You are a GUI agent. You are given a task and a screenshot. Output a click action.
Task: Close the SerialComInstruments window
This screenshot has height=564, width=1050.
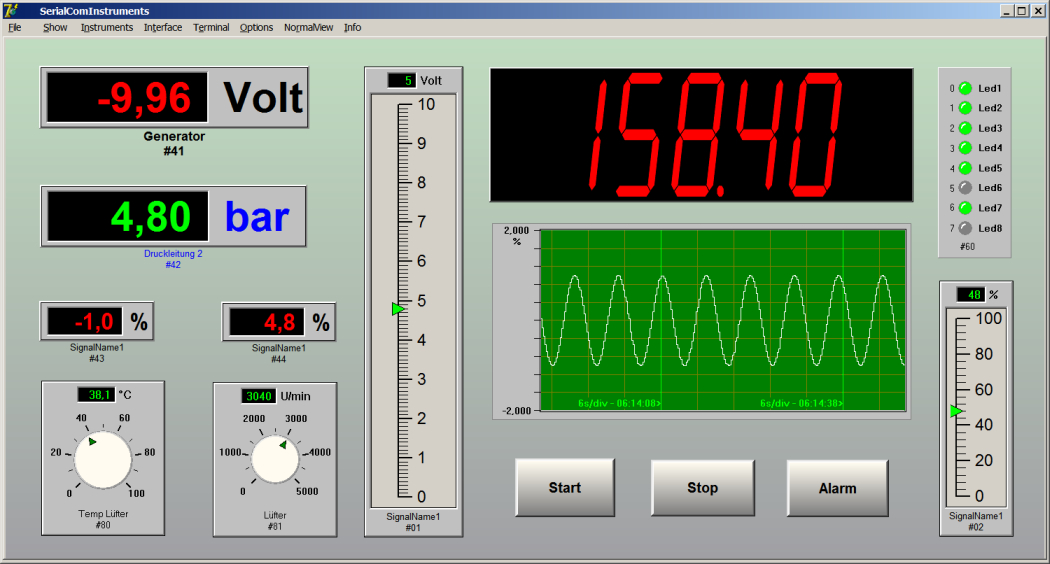pos(1038,11)
